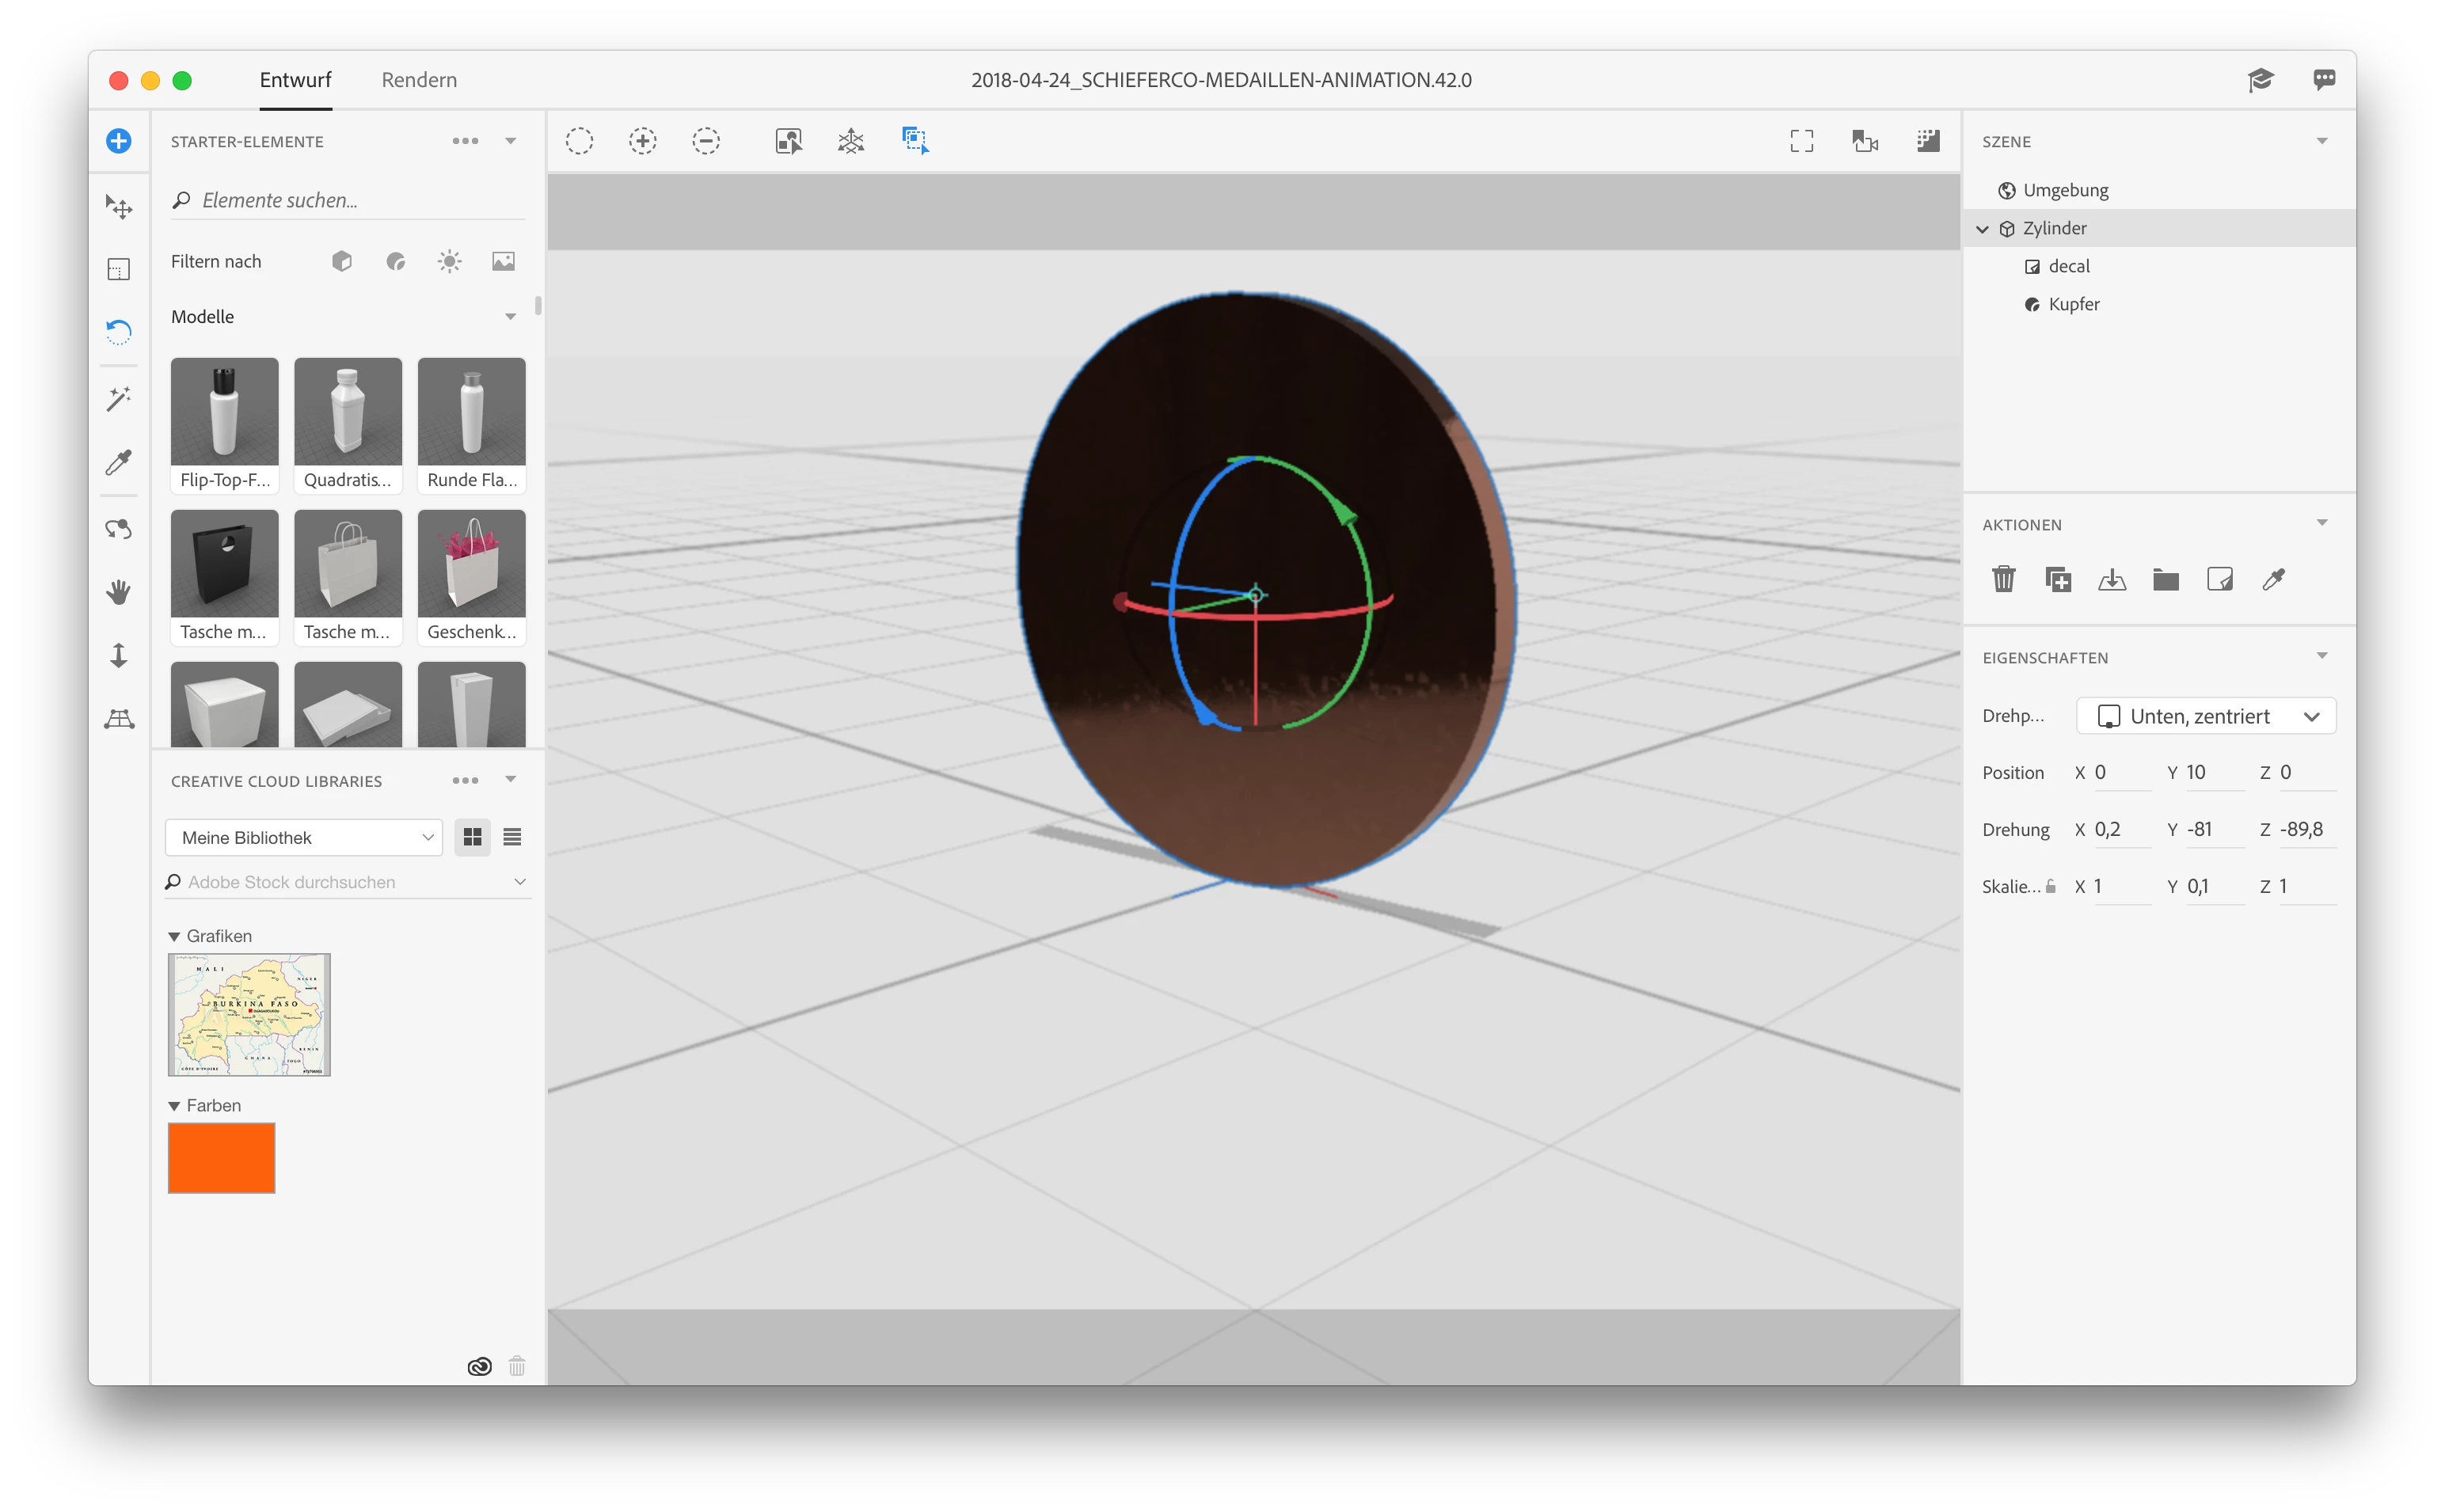Filter starter elements by lights
This screenshot has height=1512, width=2445.
449,262
